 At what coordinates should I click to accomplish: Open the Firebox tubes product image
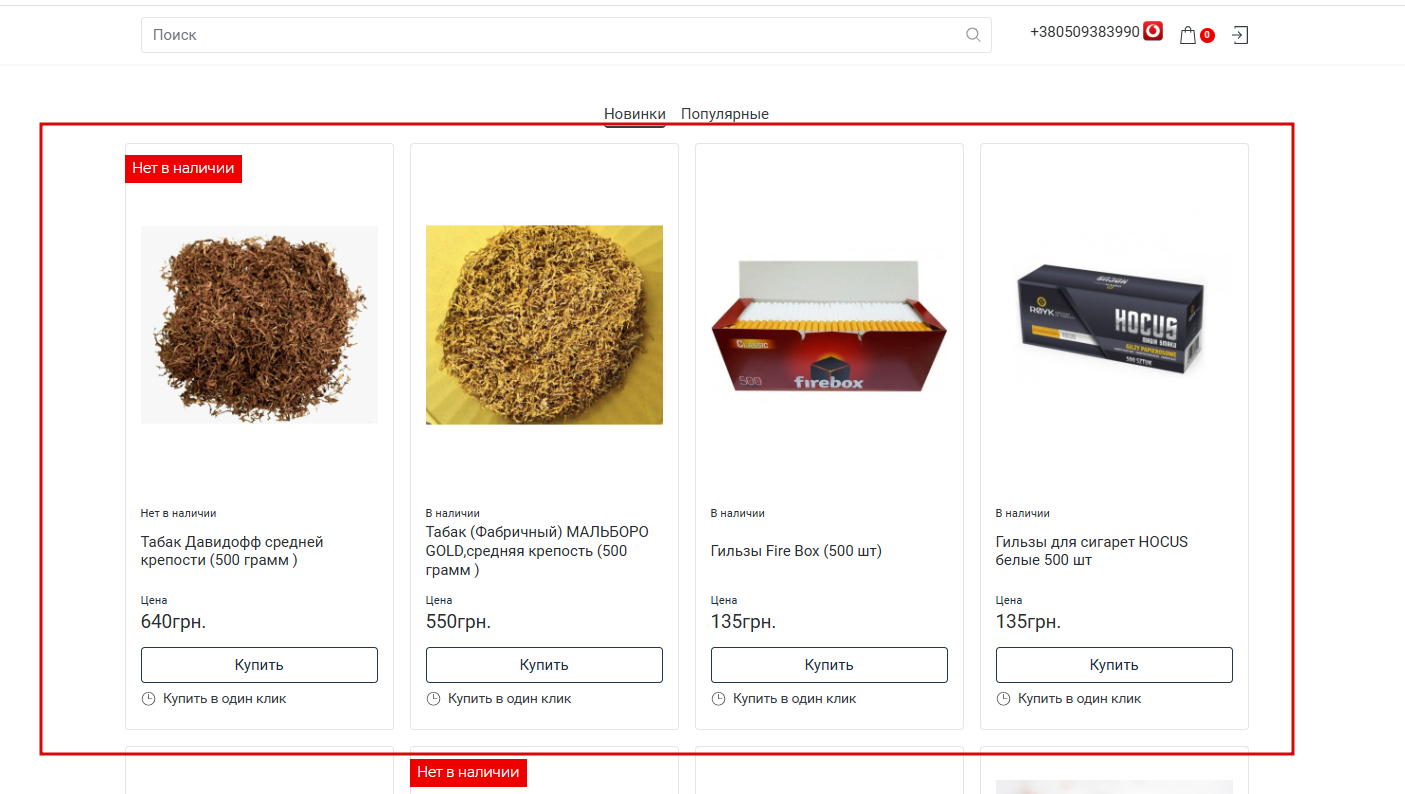[x=829, y=326]
